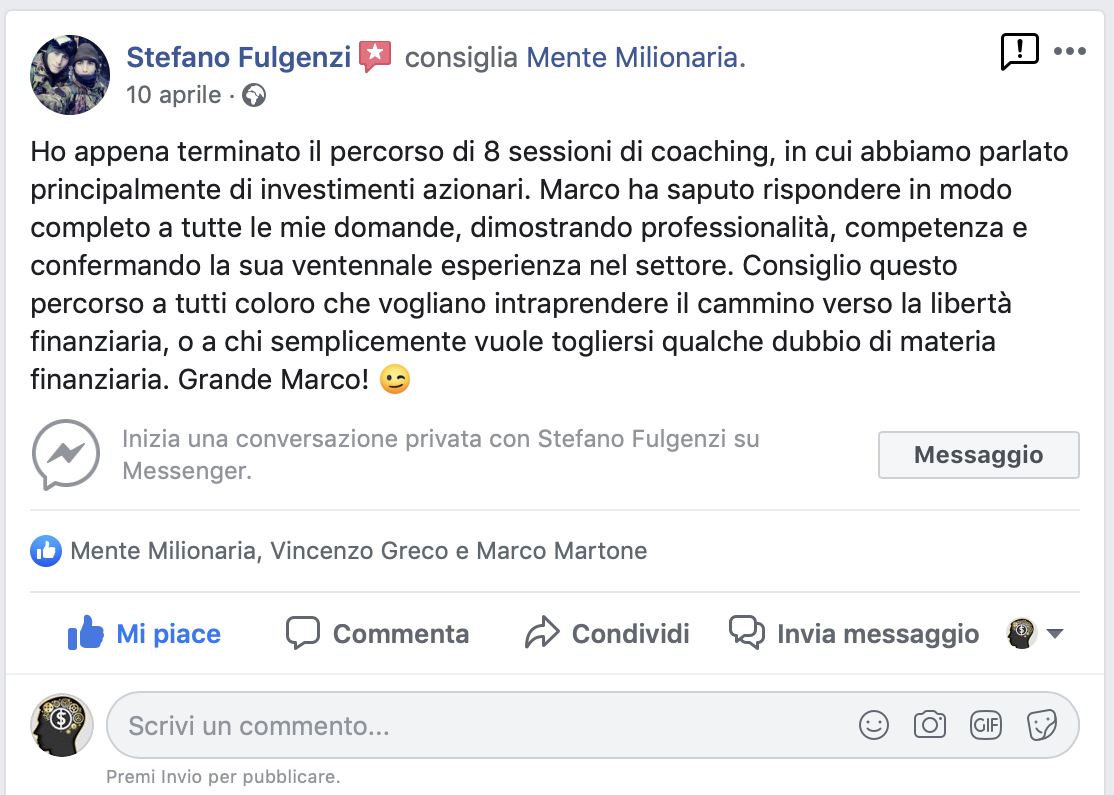Open the 10 aprile post timestamp
Screen dimensions: 1114x795
(174, 95)
